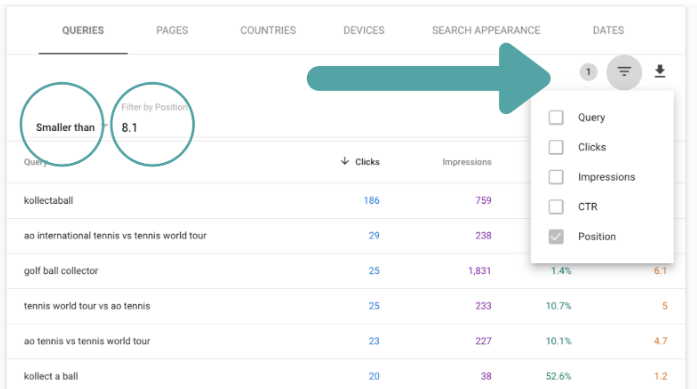Select impressions value 238

coord(483,236)
